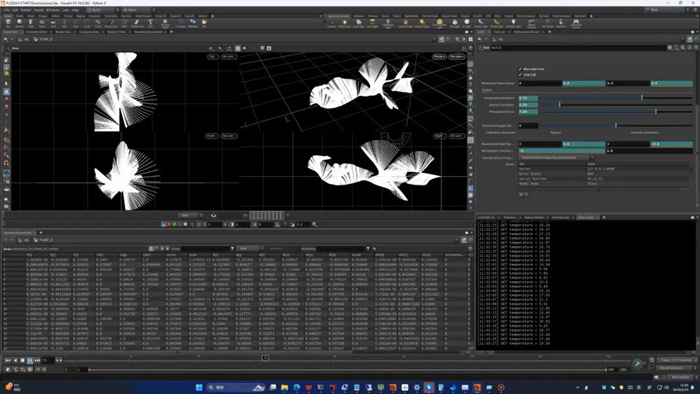Click the eye icon below the viewport
Image resolution: width=700 pixels, height=394 pixels.
[213, 216]
